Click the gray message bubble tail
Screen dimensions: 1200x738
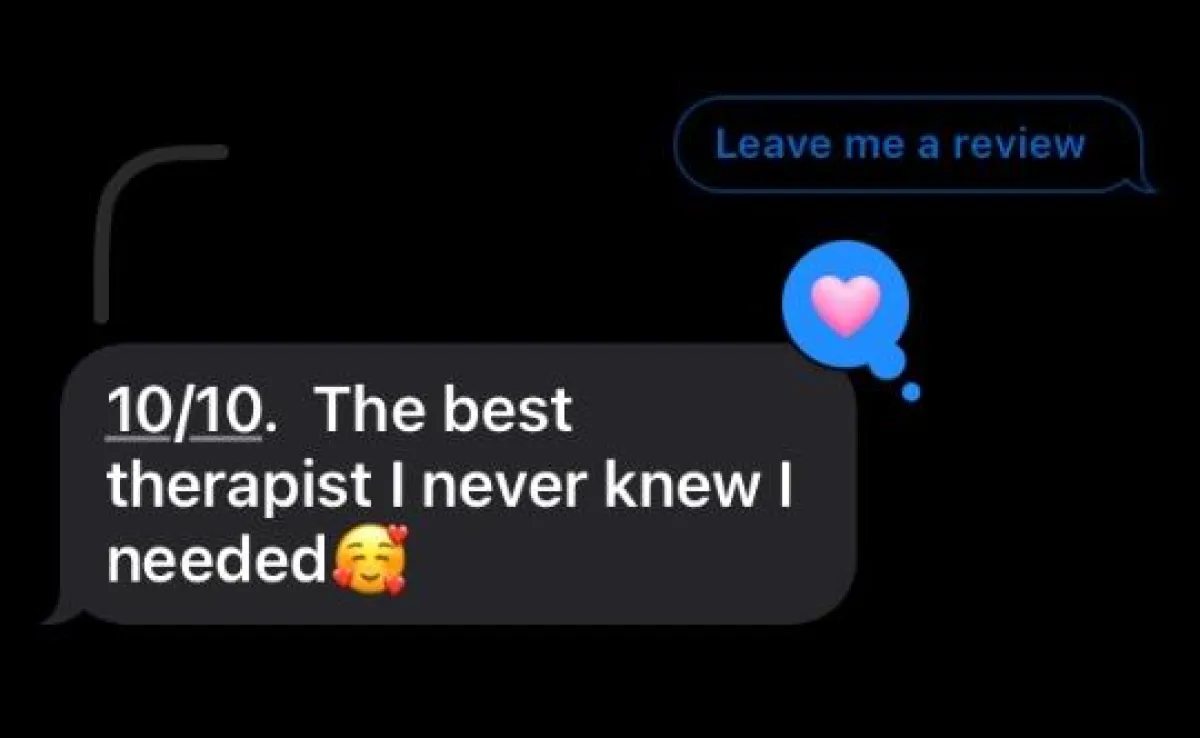pos(56,612)
